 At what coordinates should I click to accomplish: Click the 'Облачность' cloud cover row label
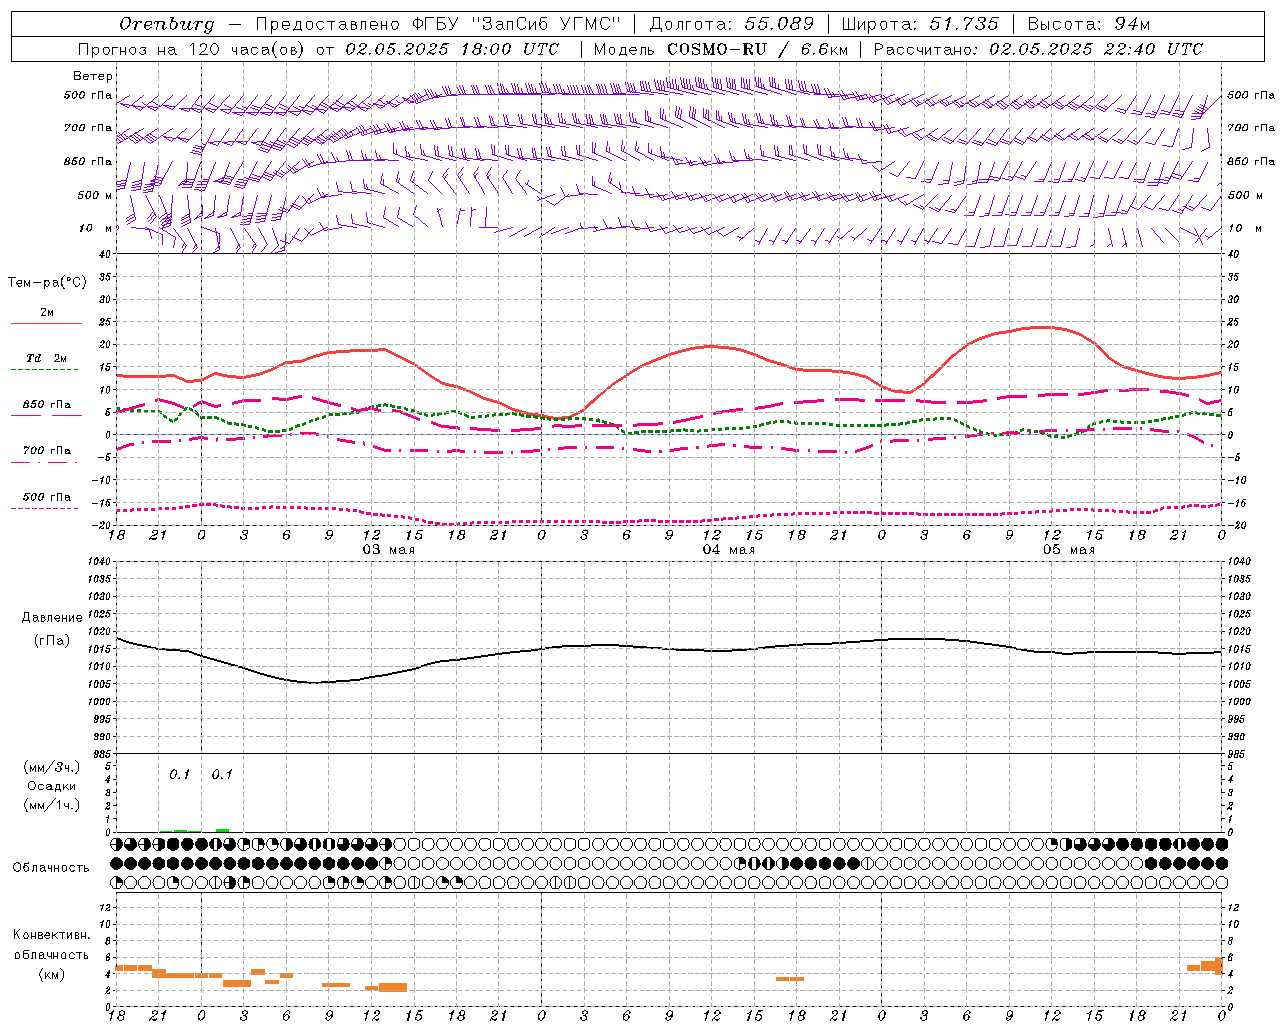51,868
